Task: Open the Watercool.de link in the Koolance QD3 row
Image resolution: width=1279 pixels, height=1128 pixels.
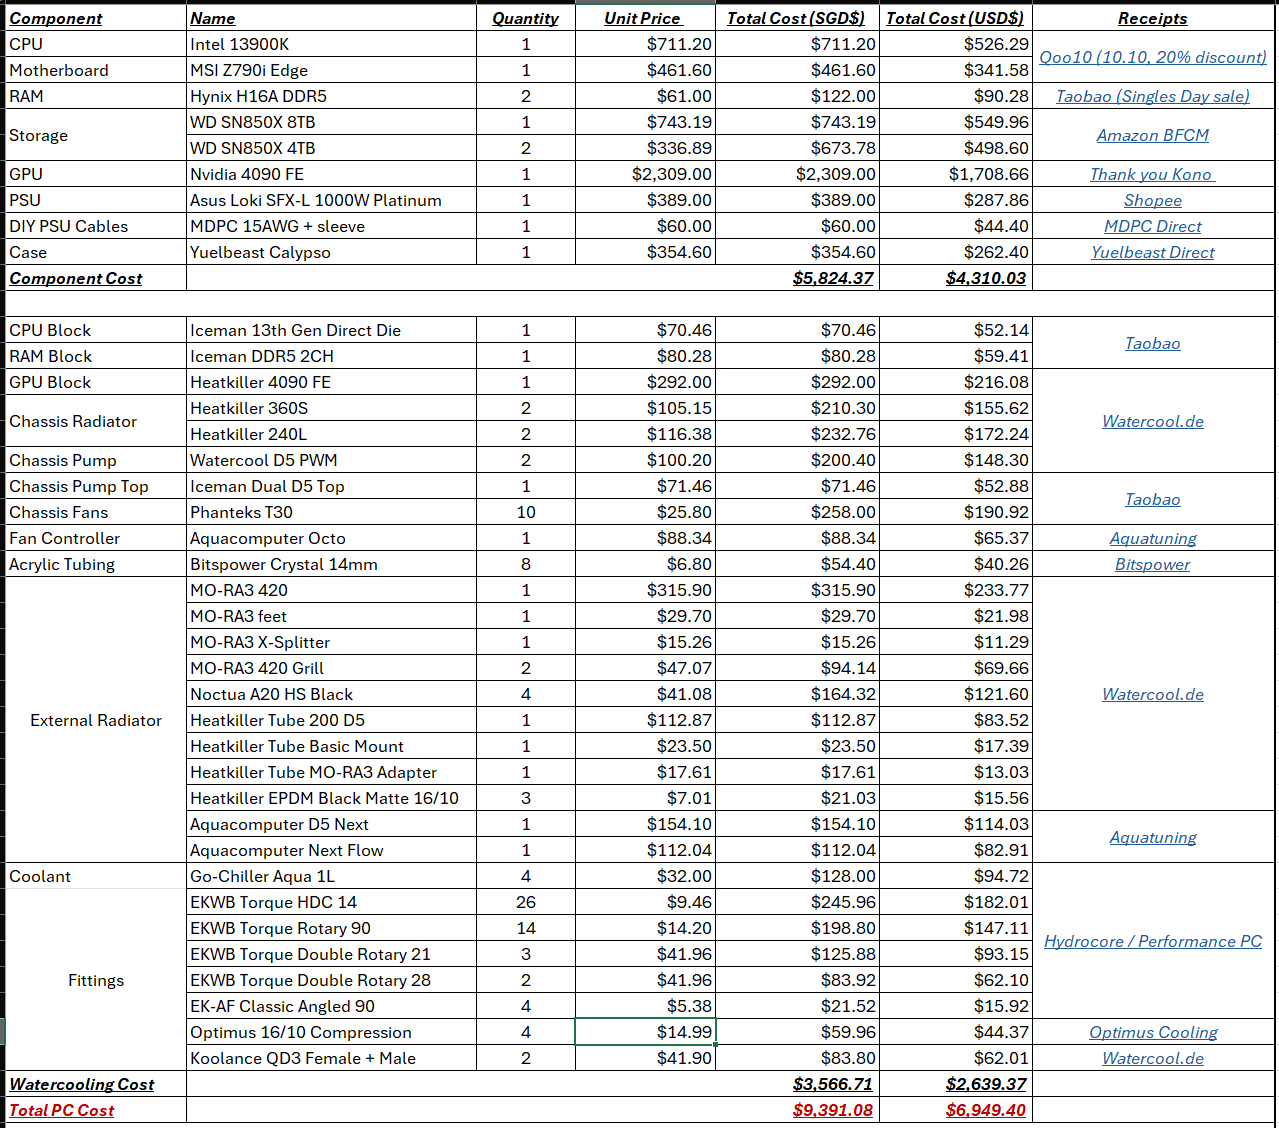Action: 1153,1058
